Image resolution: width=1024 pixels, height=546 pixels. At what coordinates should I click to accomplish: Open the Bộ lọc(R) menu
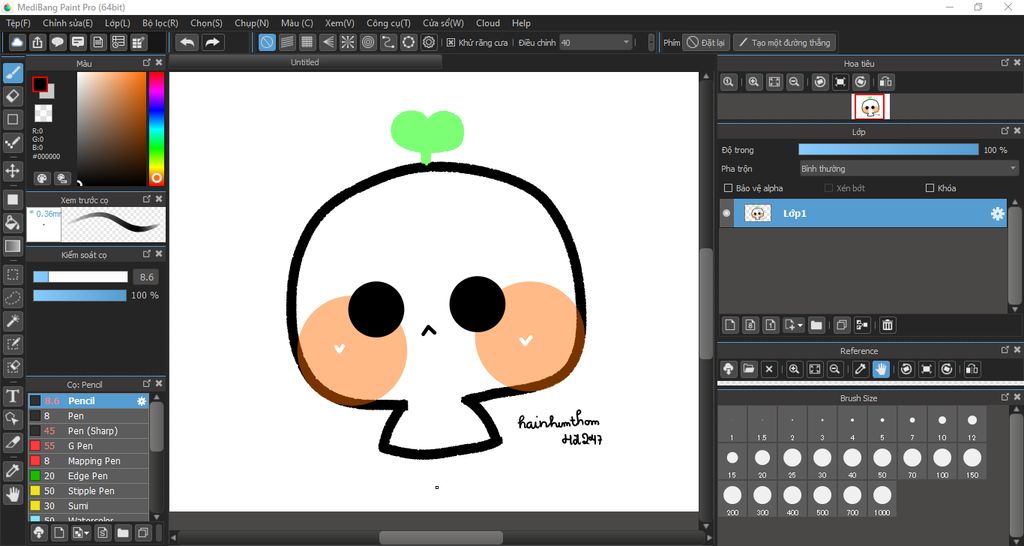[x=160, y=23]
